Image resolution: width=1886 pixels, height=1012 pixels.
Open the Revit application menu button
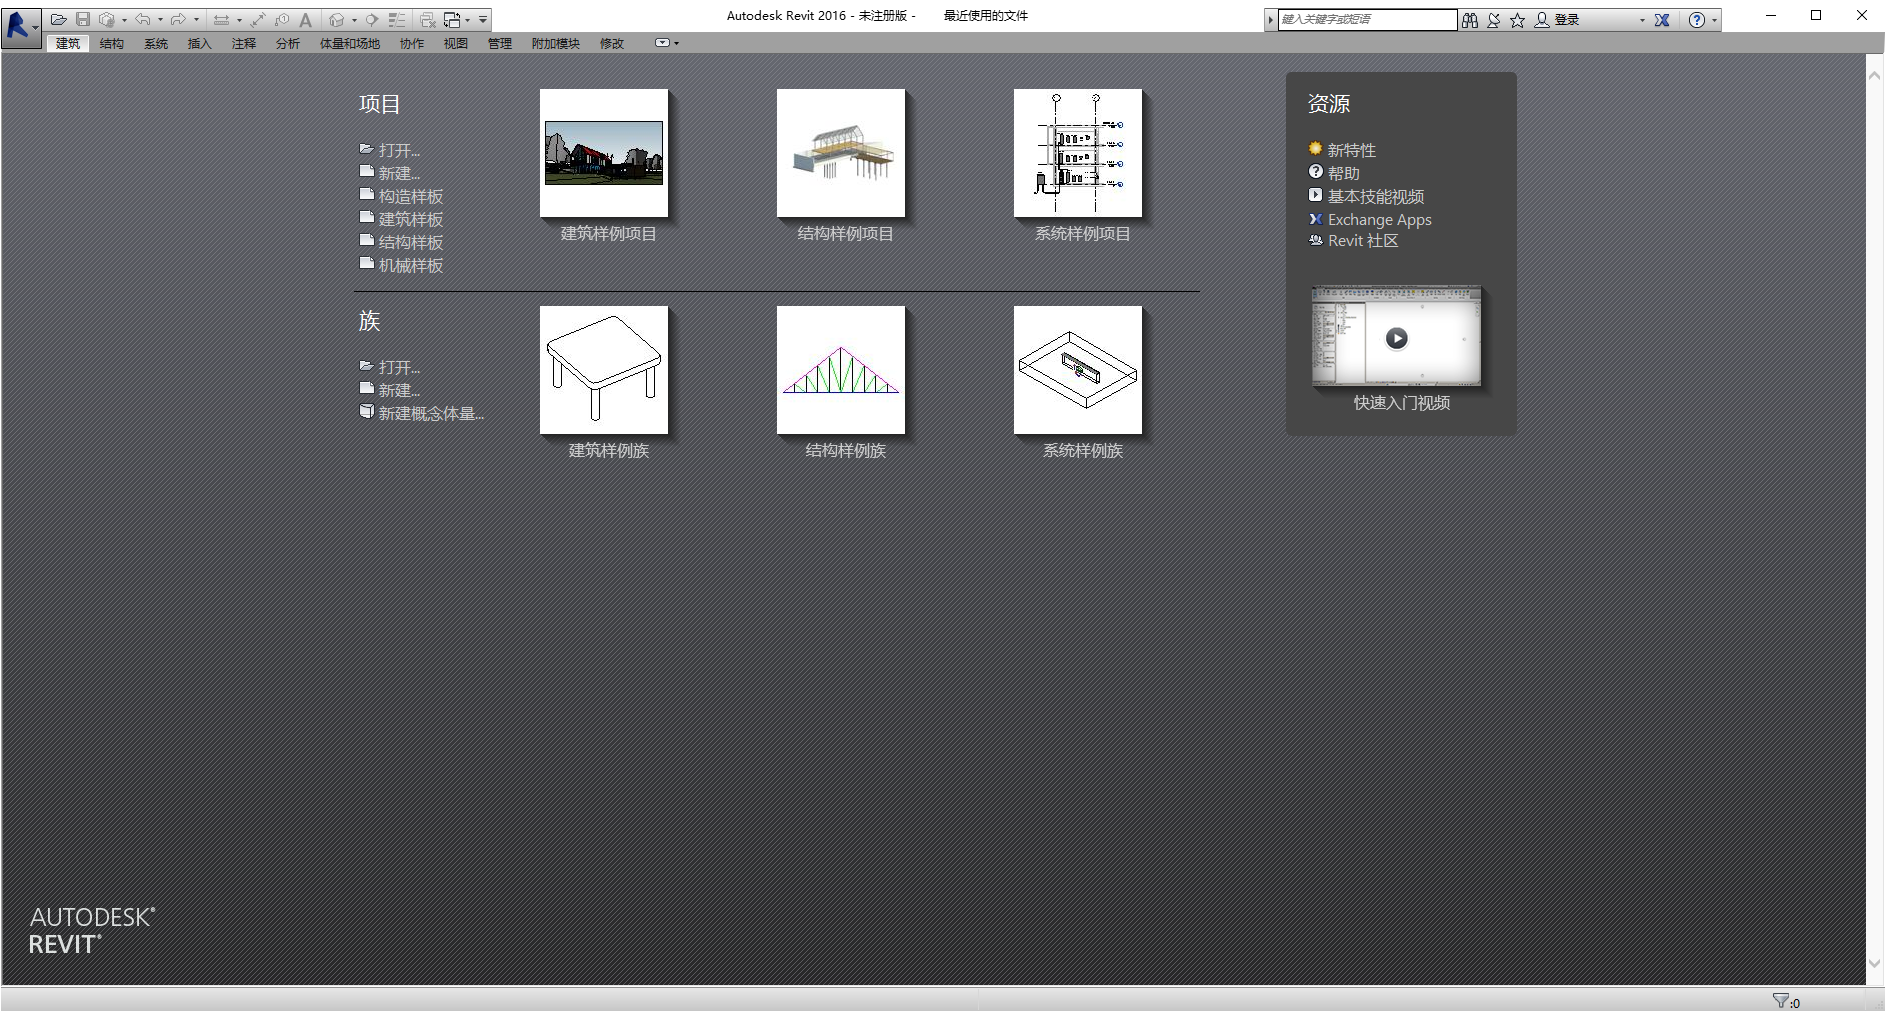pos(20,24)
